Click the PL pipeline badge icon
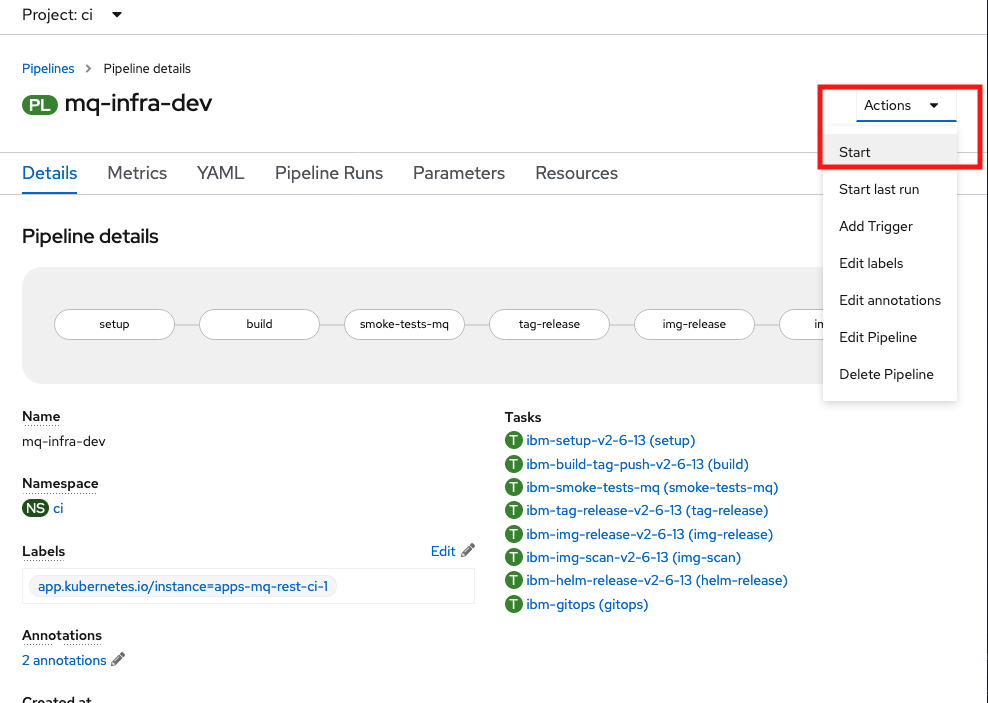Screen dimensions: 988x703 point(40,105)
